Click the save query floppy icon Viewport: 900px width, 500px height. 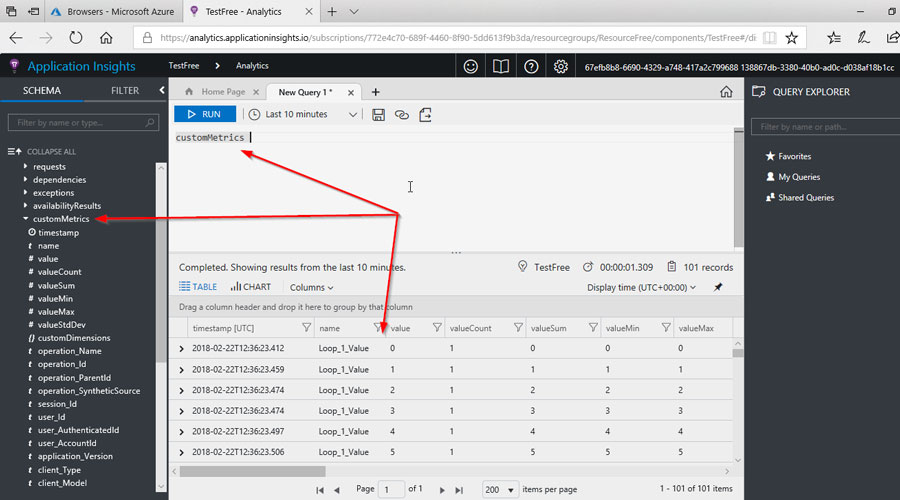click(378, 115)
